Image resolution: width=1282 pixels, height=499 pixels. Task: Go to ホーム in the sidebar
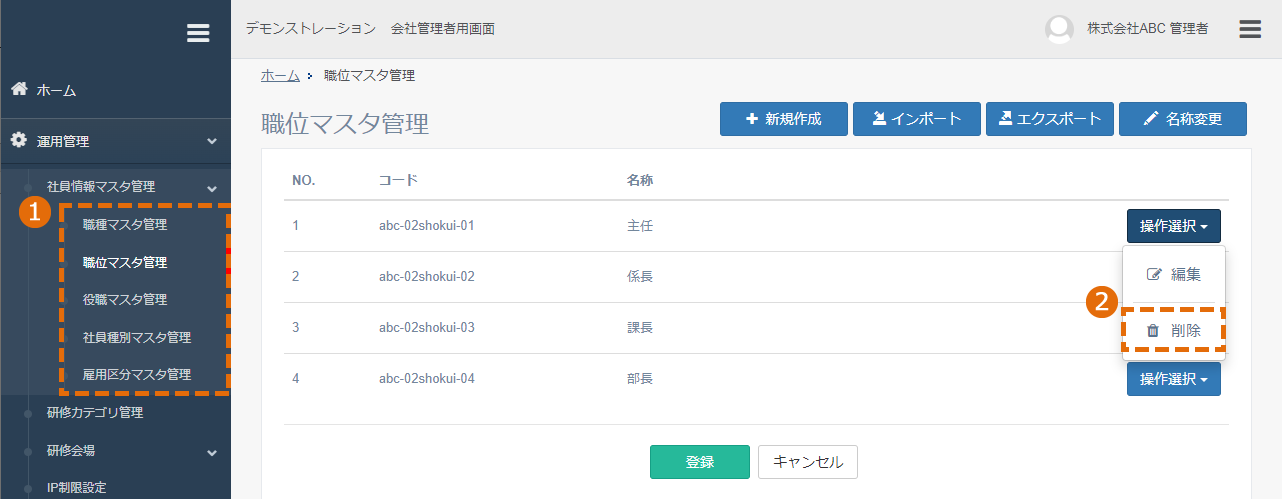coord(57,90)
